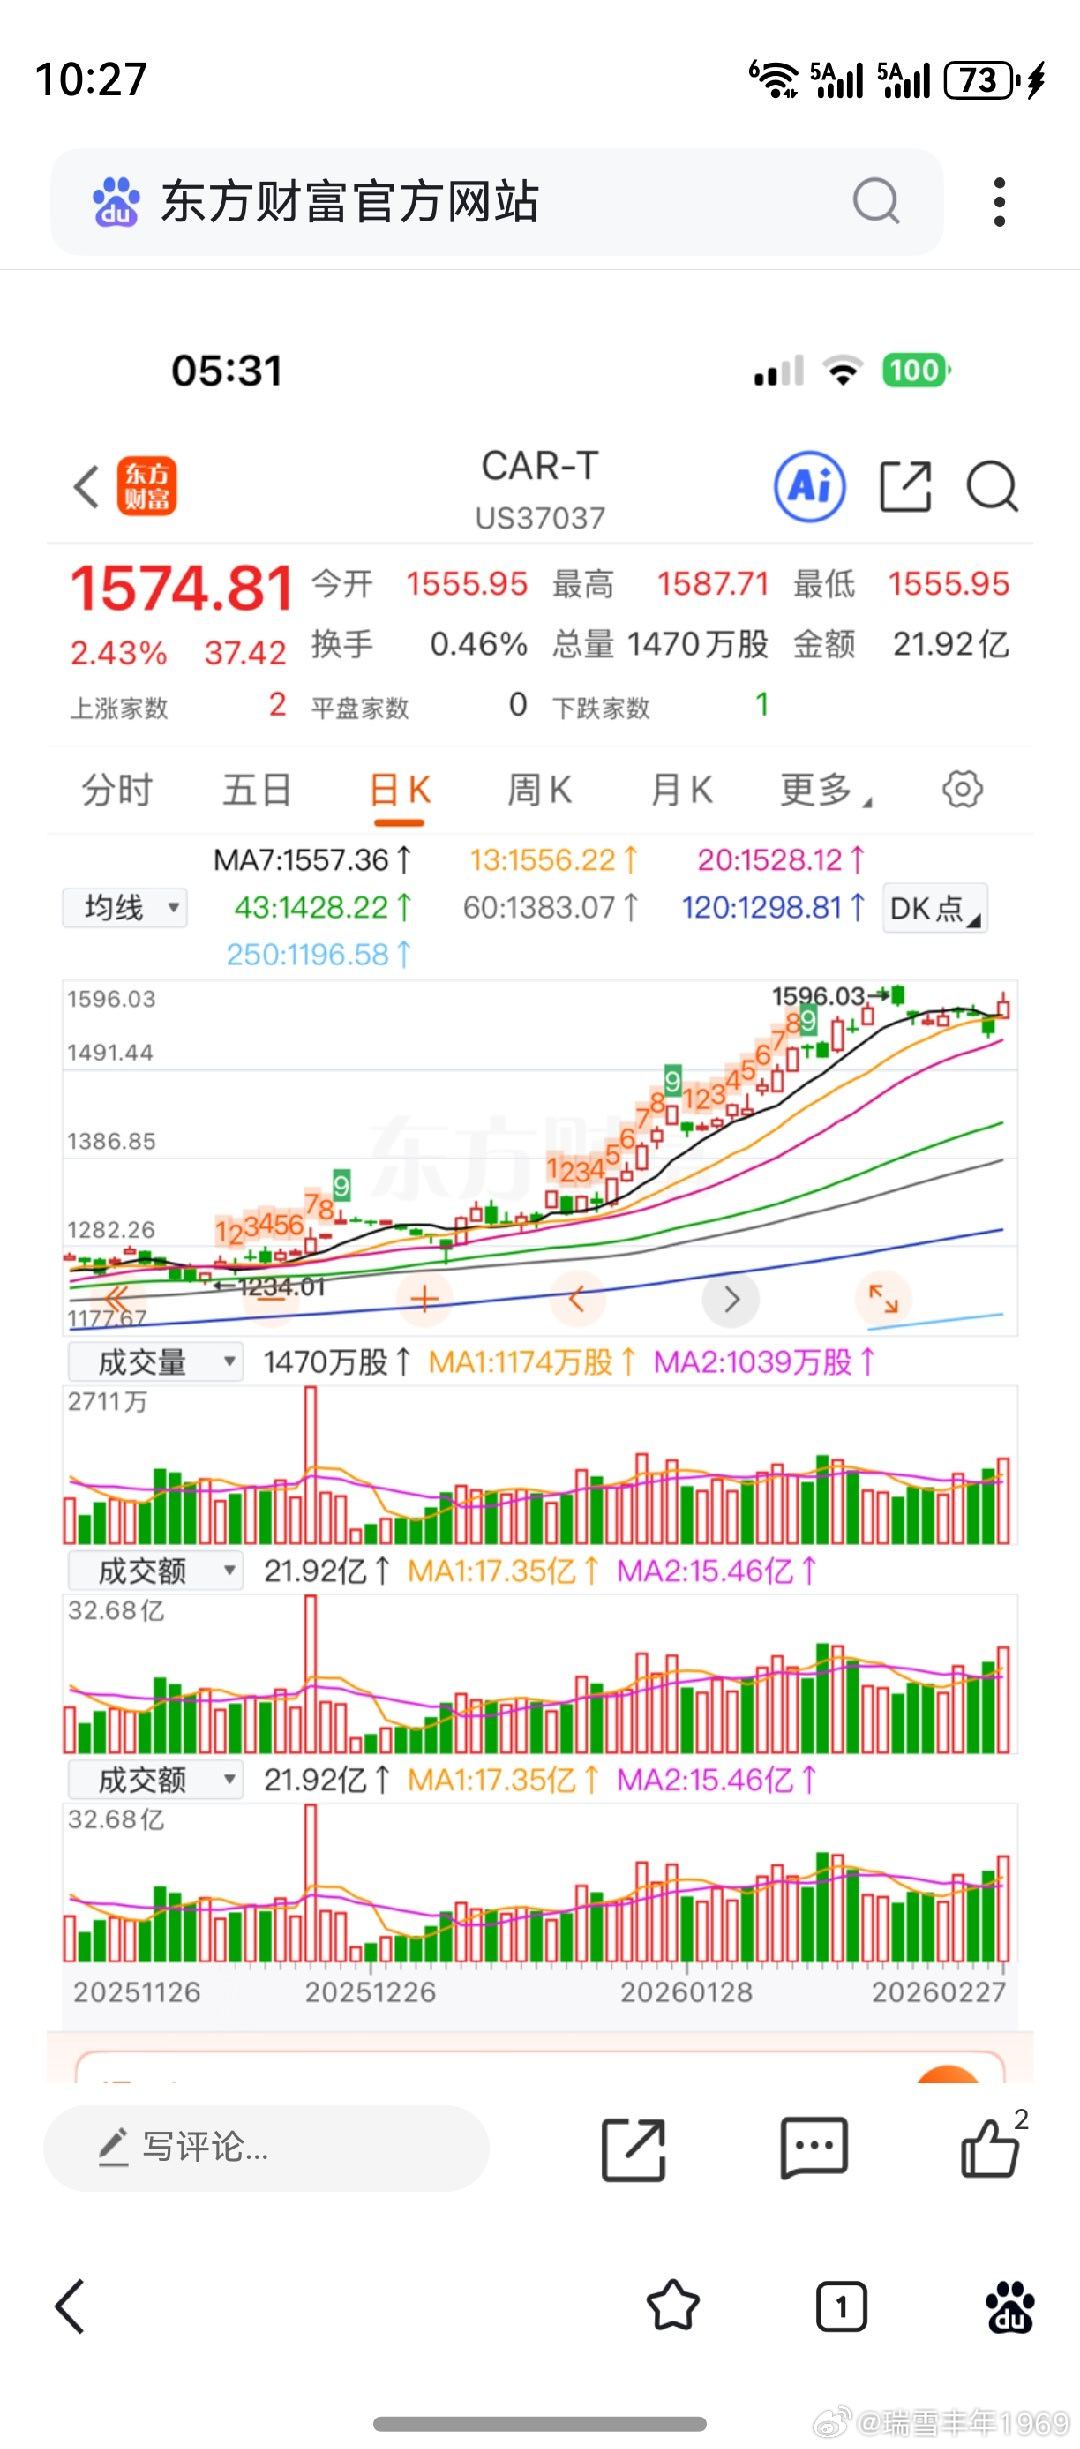Image resolution: width=1080 pixels, height=2449 pixels.
Task: Switch to the 分时 tab
Action: tap(117, 790)
